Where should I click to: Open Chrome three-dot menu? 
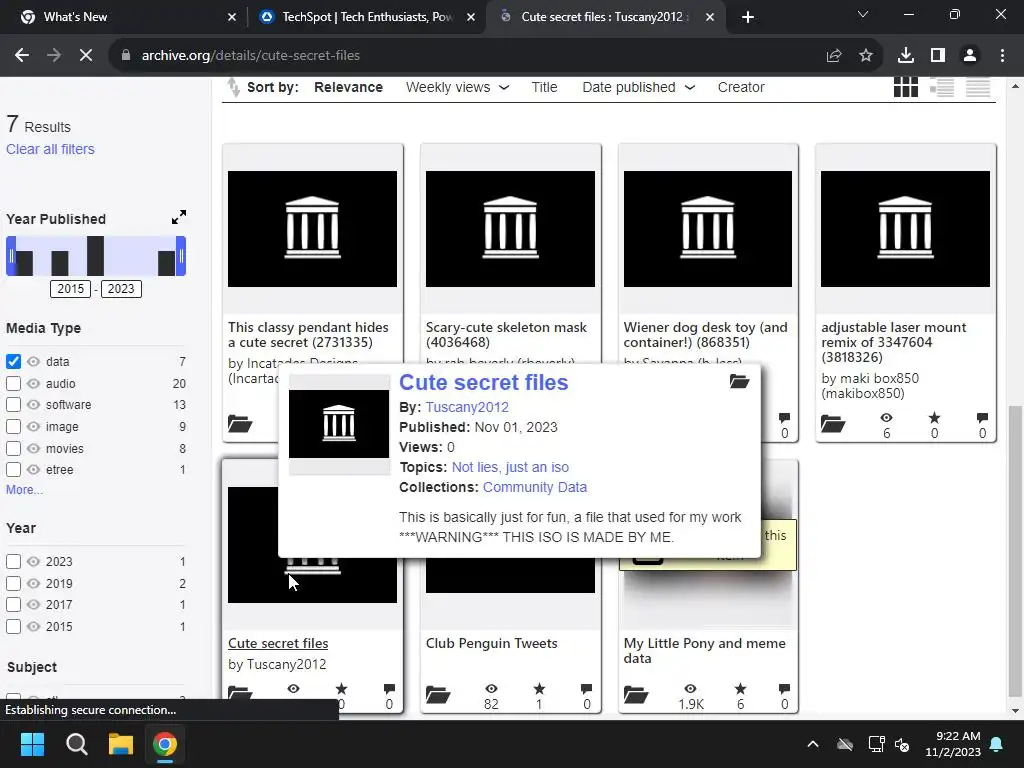coord(1002,56)
